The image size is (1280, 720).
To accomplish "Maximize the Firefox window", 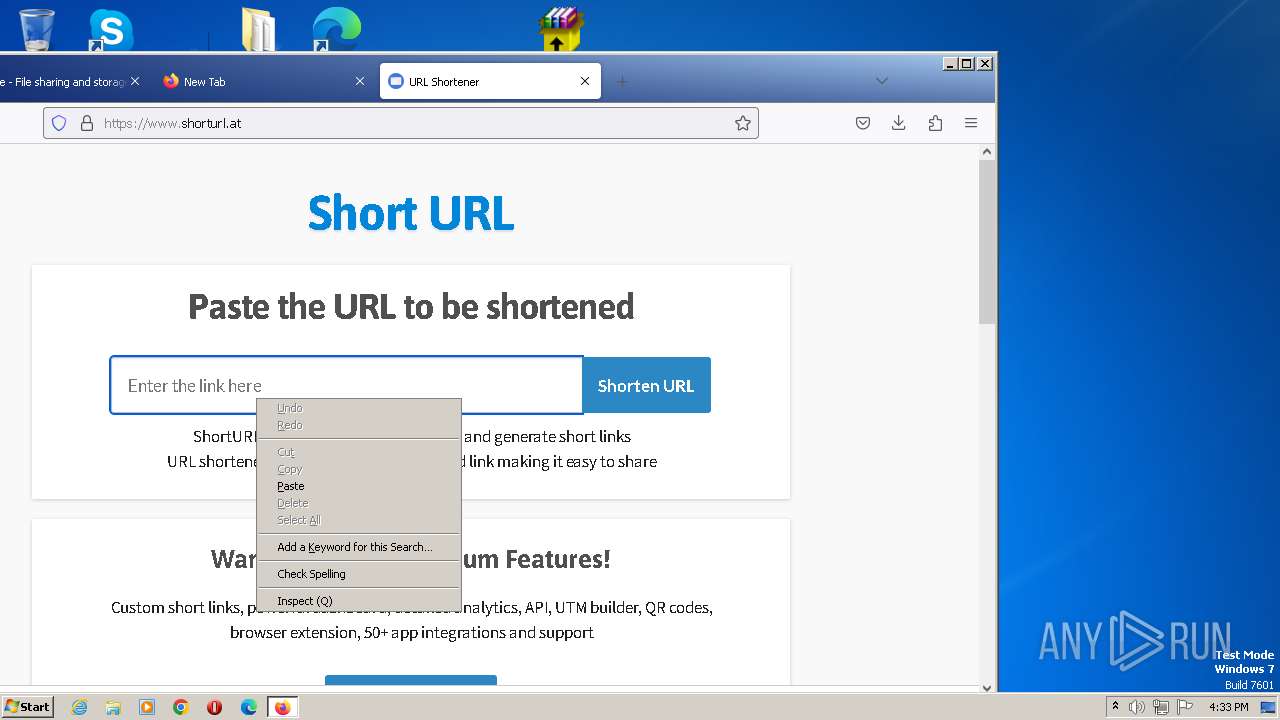I will (967, 63).
